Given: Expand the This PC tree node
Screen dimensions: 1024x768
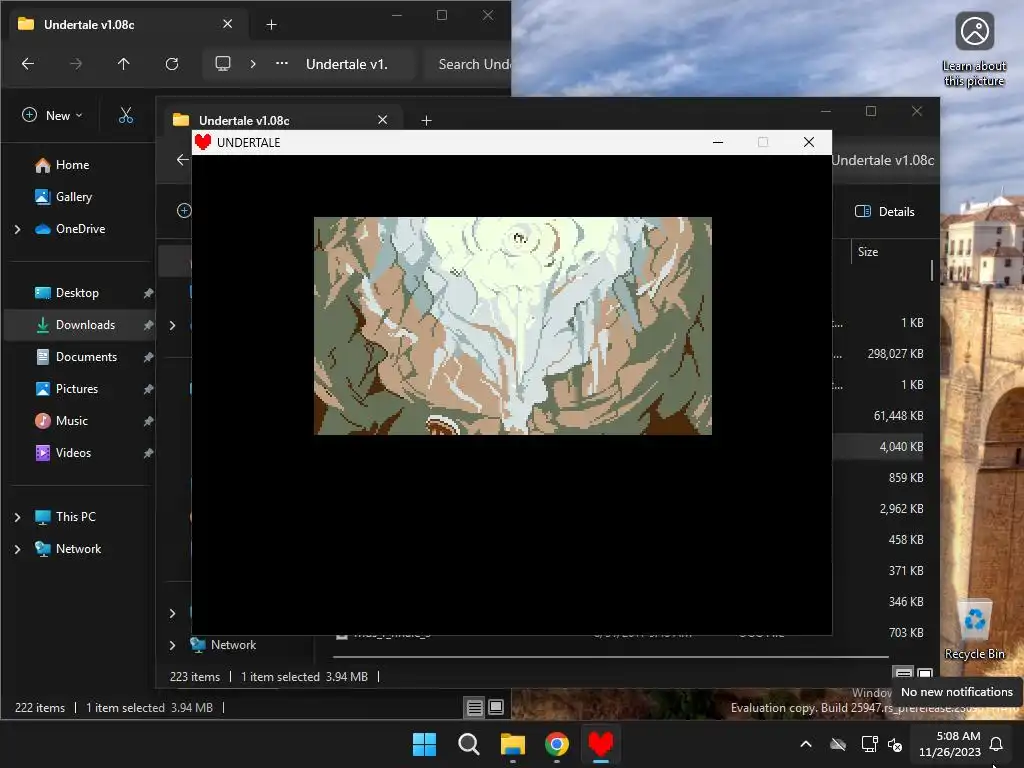Looking at the screenshot, I should [x=18, y=517].
